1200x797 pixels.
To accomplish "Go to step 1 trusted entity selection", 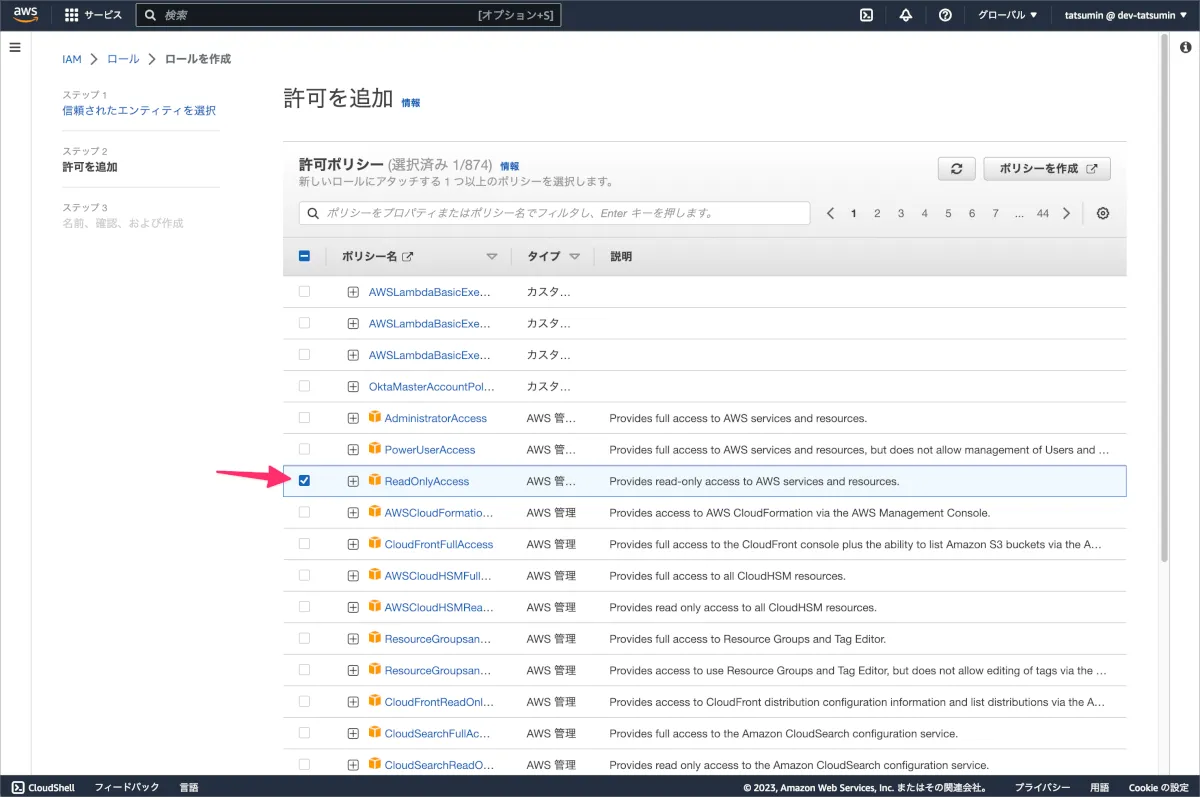I will 139,110.
